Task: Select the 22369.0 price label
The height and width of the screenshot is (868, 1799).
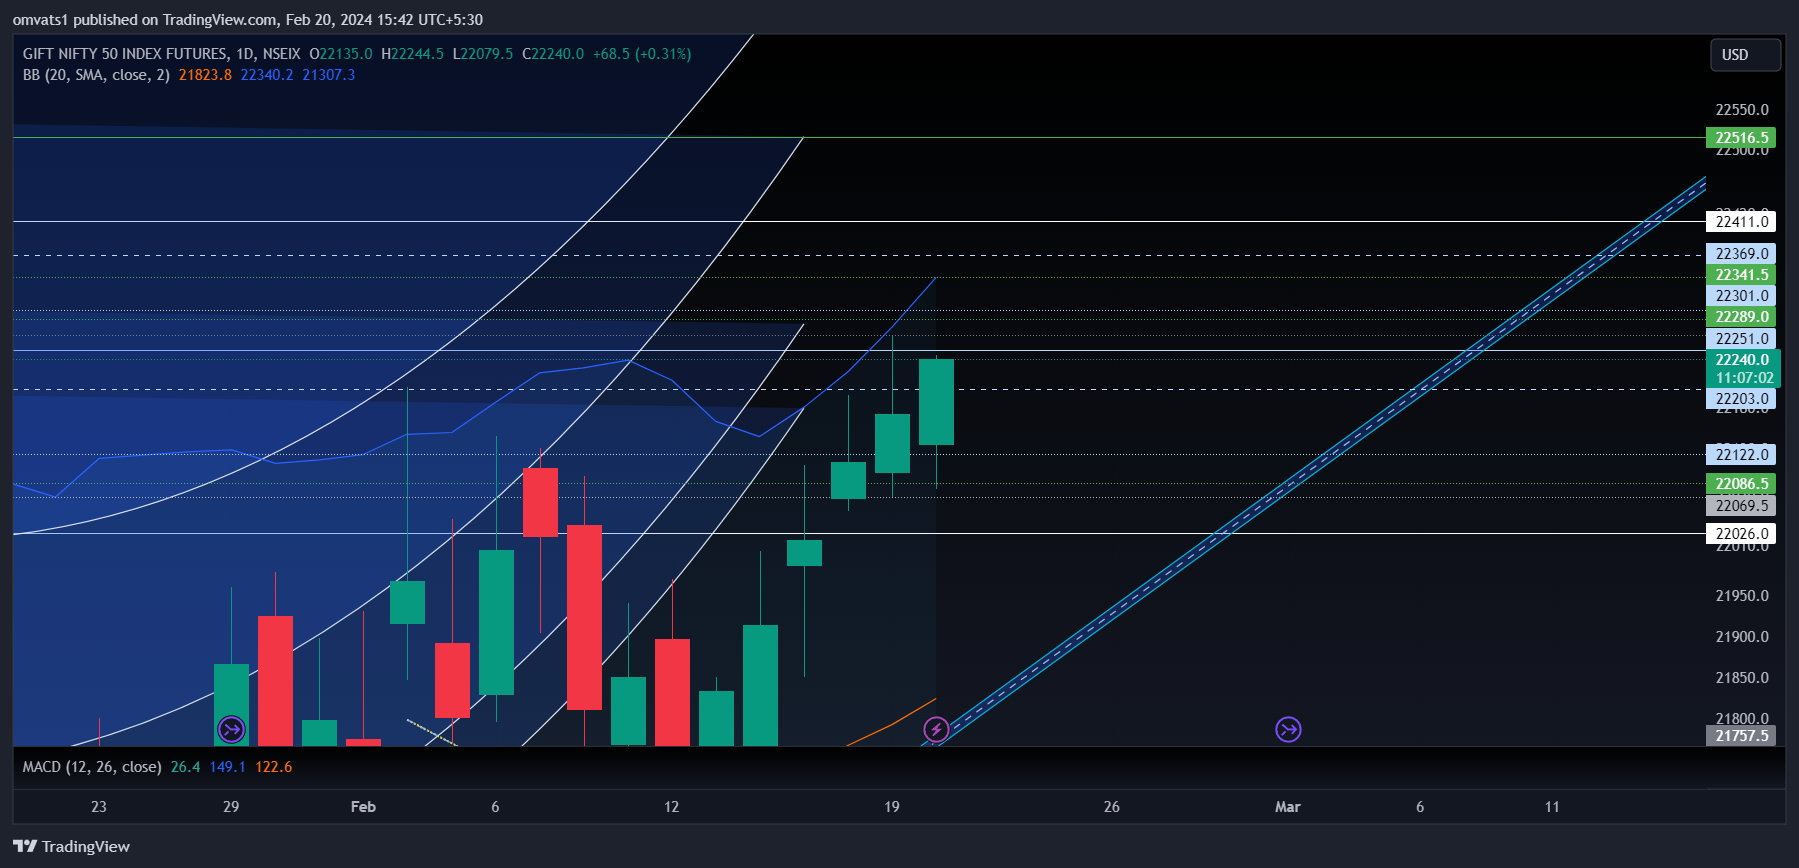Action: (x=1741, y=254)
